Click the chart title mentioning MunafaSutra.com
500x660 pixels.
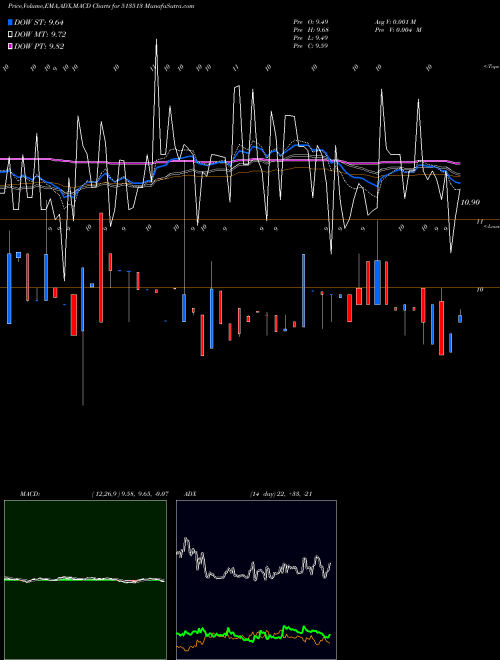tap(101, 6)
